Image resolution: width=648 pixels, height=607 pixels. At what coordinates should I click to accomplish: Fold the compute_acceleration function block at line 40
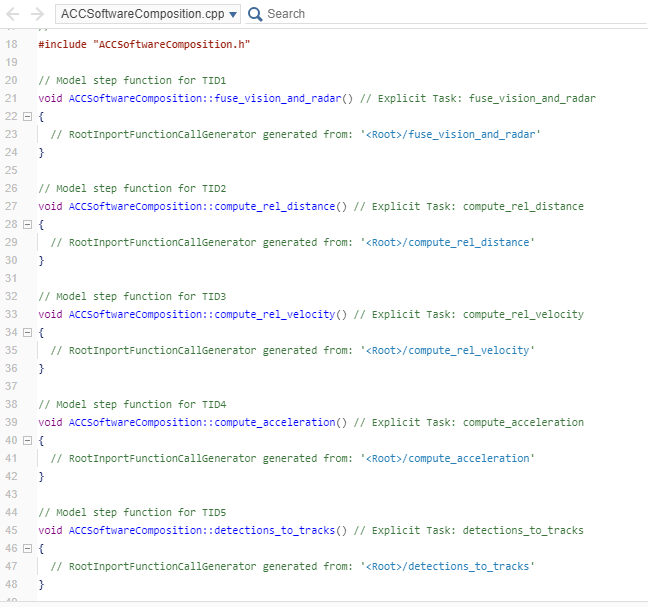(27, 441)
